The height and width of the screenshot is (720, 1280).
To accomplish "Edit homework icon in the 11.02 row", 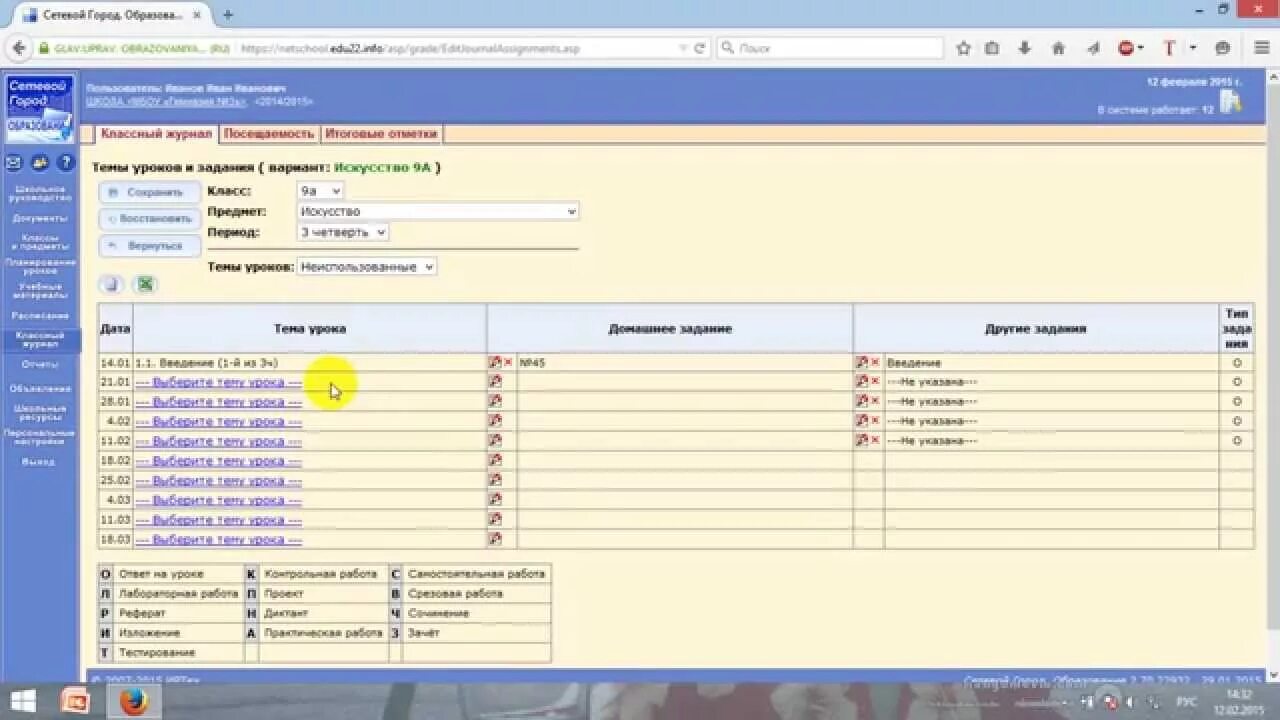I will pyautogui.click(x=494, y=441).
